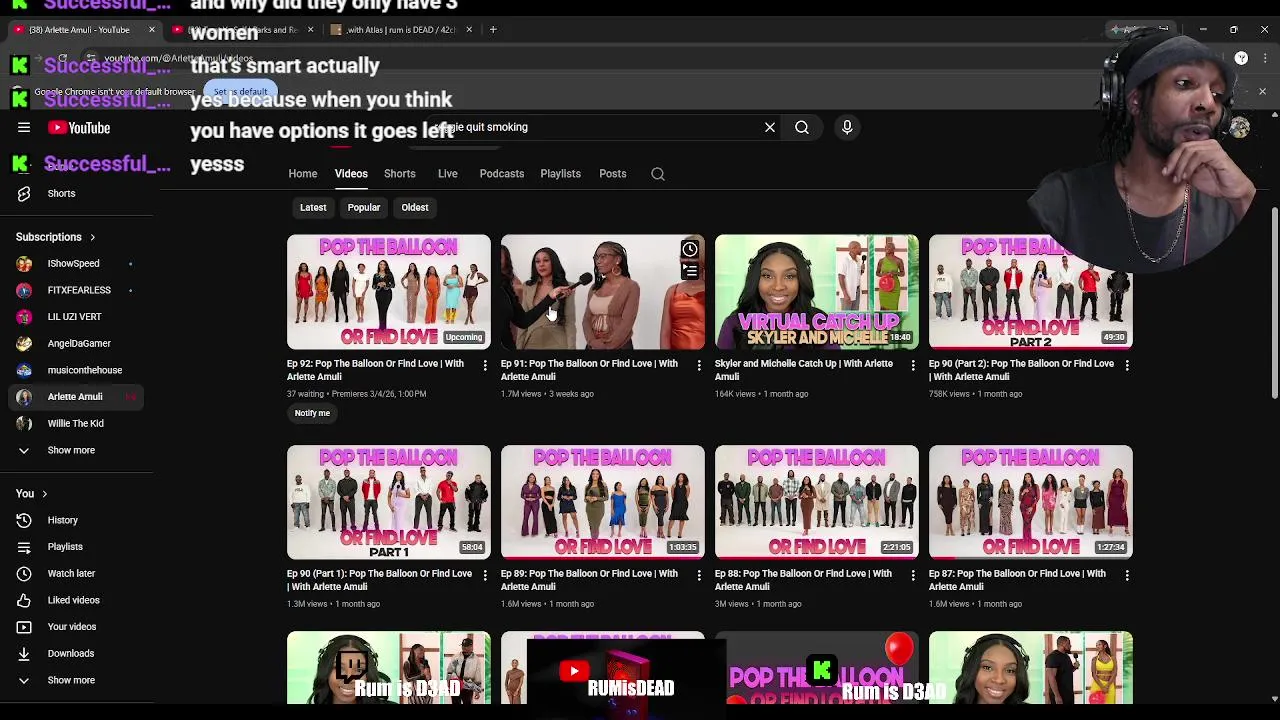Switch to the Live tab

[448, 174]
